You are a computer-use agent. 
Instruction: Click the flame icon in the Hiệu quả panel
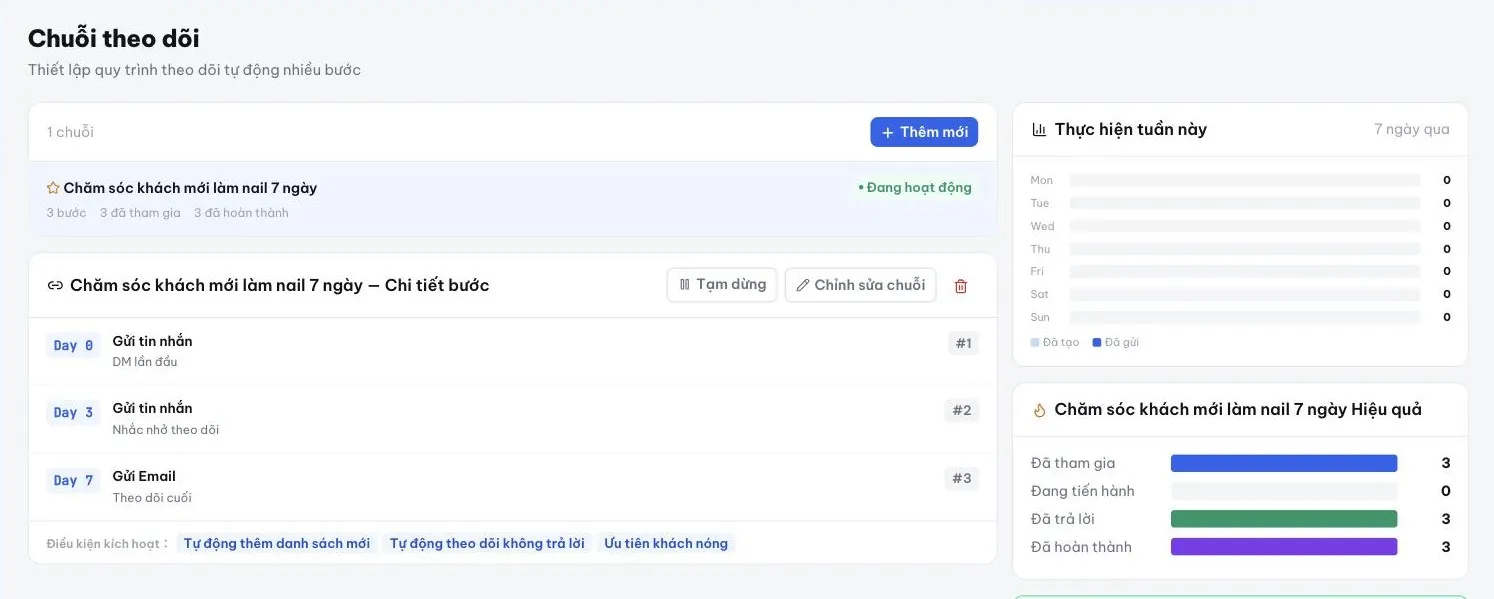1039,410
